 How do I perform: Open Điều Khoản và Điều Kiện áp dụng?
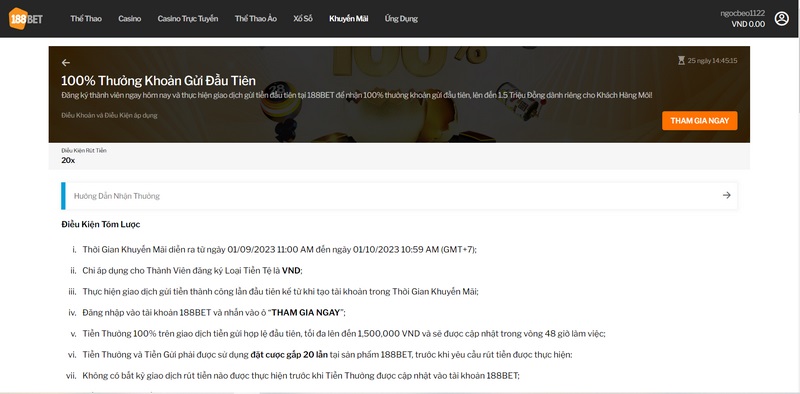(x=109, y=115)
